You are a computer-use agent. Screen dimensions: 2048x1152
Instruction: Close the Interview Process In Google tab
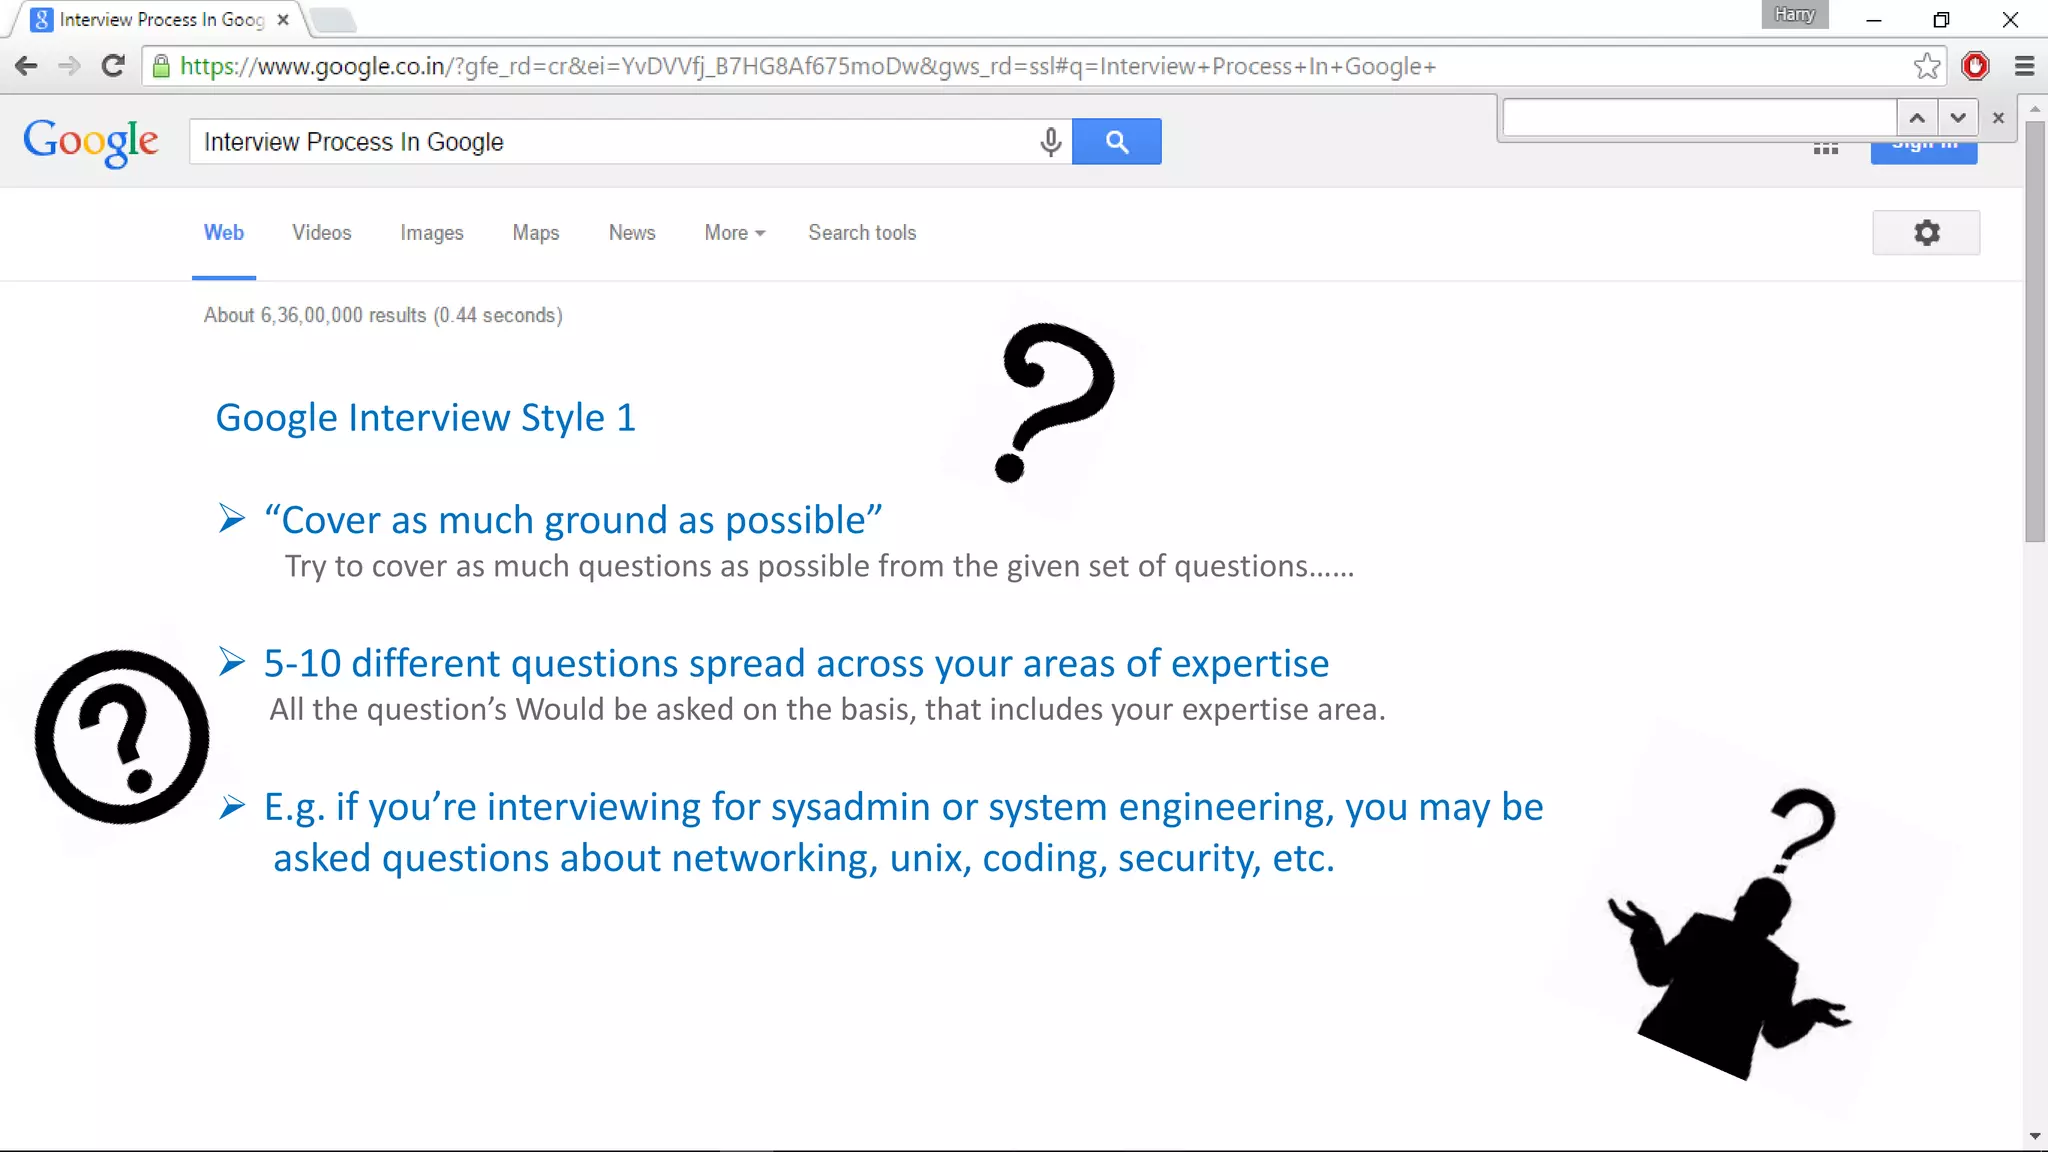[283, 19]
